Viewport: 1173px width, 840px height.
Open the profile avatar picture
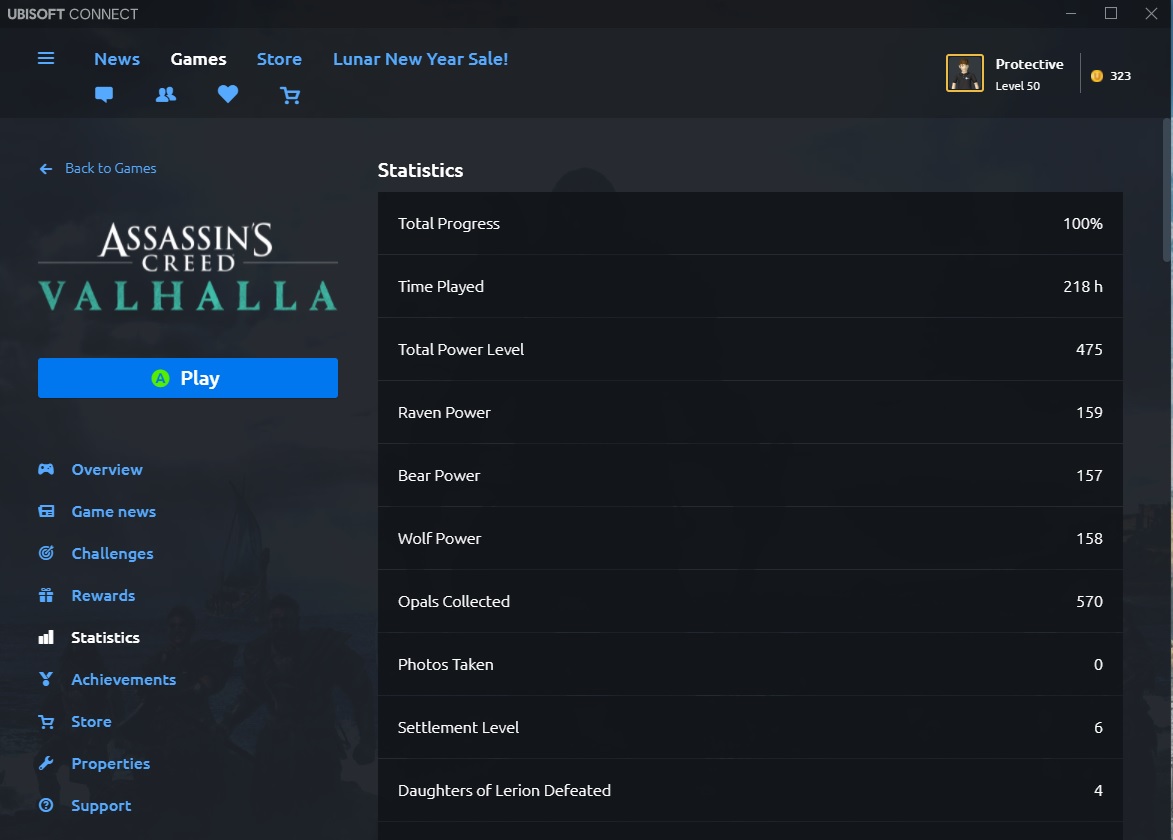tap(965, 73)
